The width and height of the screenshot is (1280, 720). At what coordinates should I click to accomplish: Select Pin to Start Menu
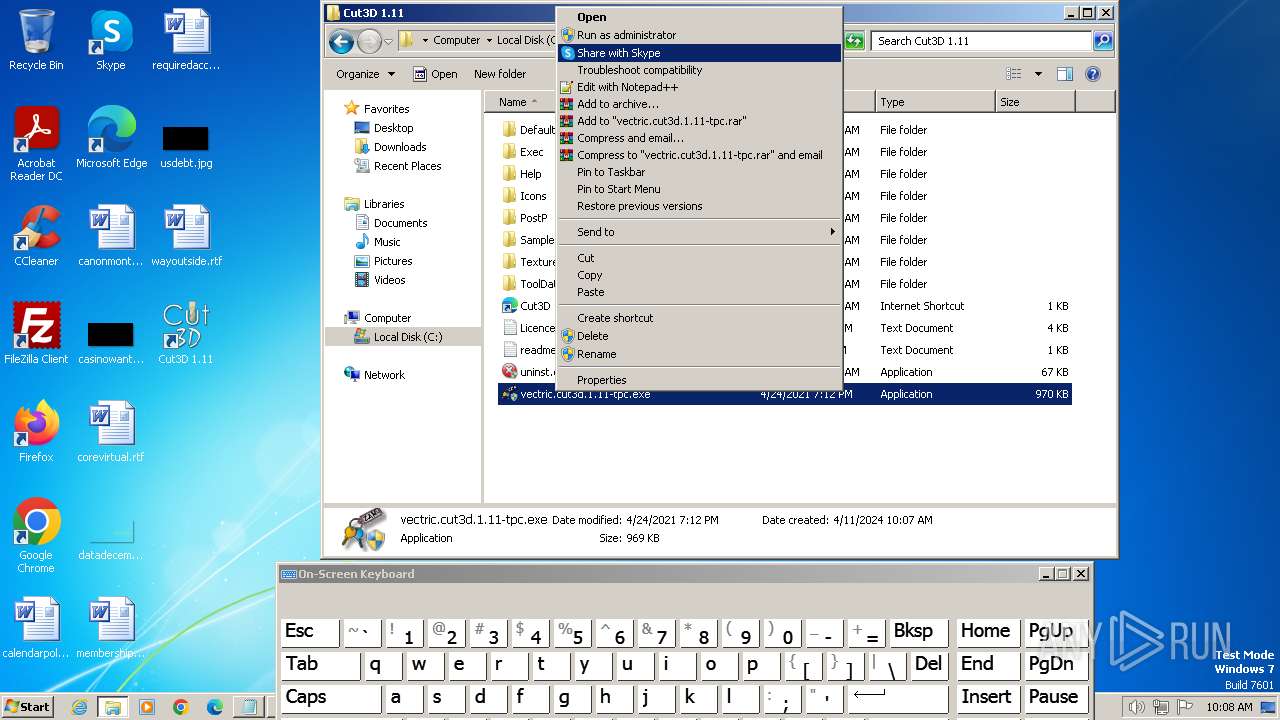tap(699, 189)
